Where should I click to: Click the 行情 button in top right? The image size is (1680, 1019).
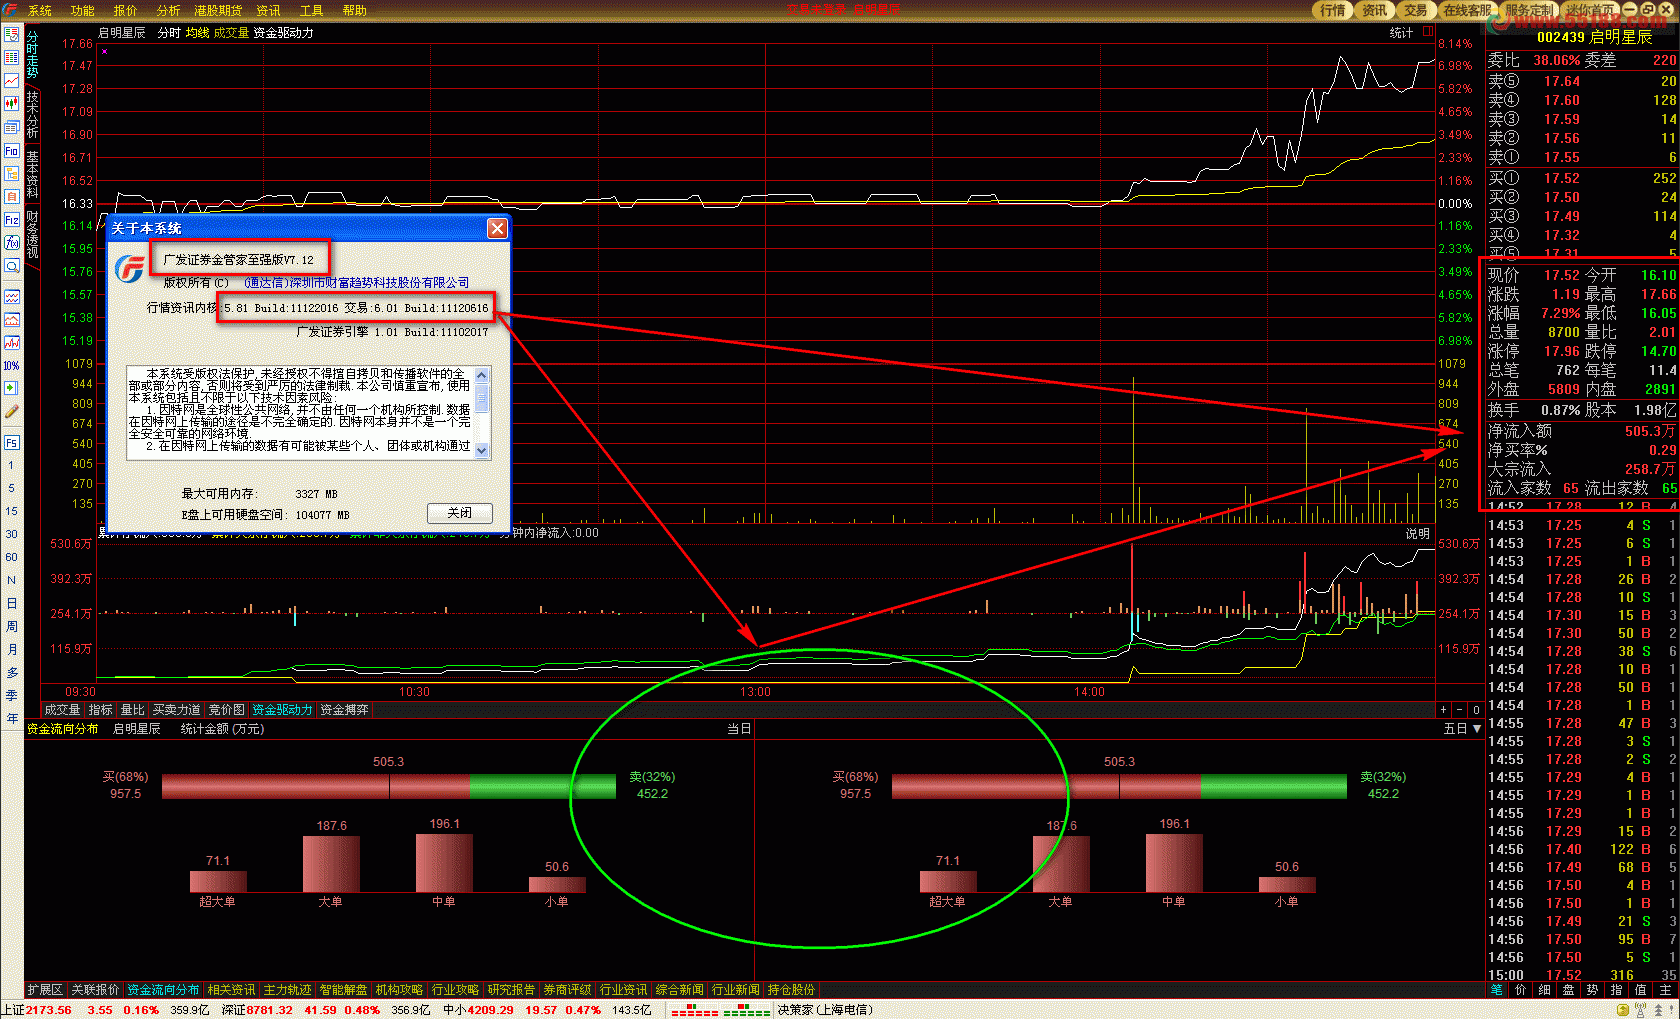point(1333,10)
